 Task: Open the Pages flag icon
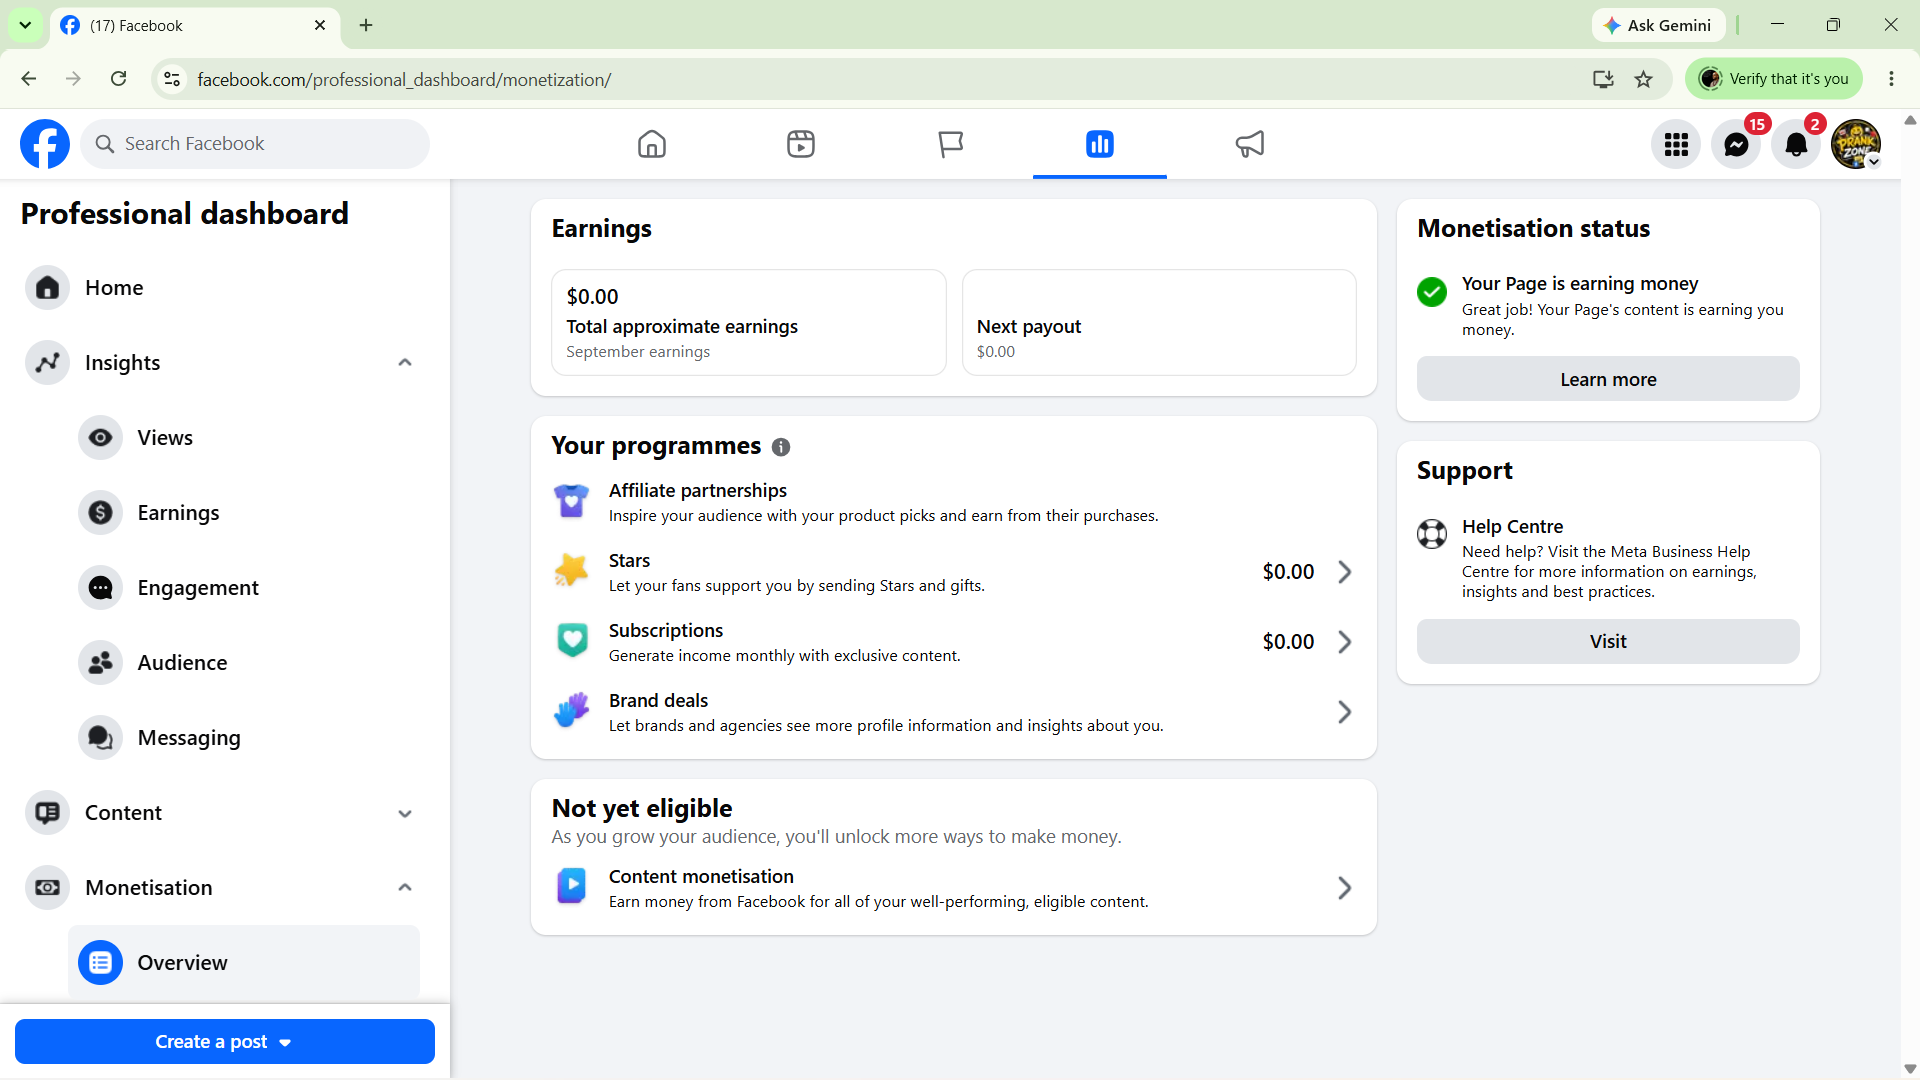click(950, 144)
